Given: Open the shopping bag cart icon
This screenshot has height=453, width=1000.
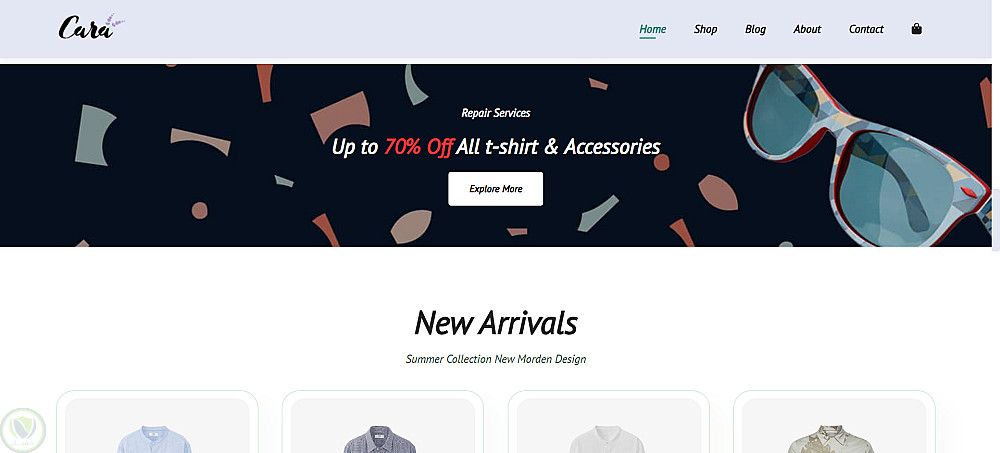Looking at the screenshot, I should (916, 29).
